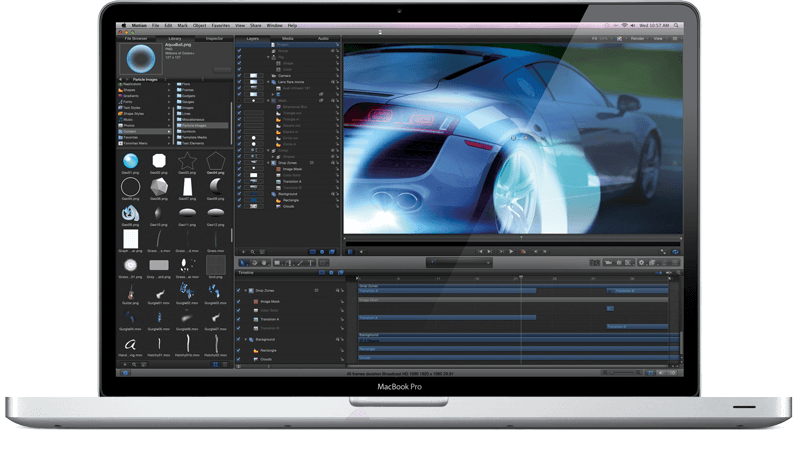Screen dimensions: 800x460
Task: Pick the Pan hand tool
Action: point(264,263)
